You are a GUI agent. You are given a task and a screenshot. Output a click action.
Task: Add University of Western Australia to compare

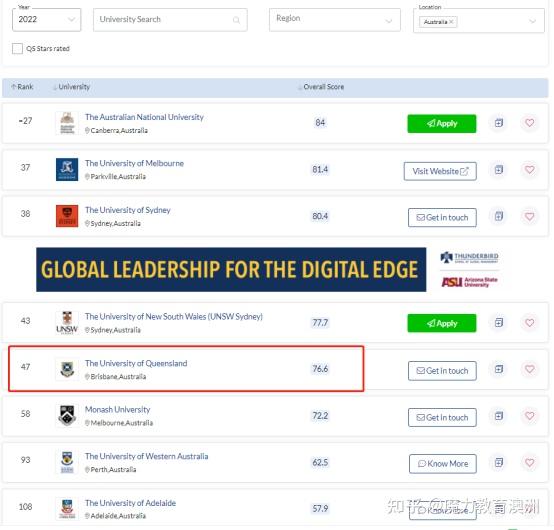499,463
